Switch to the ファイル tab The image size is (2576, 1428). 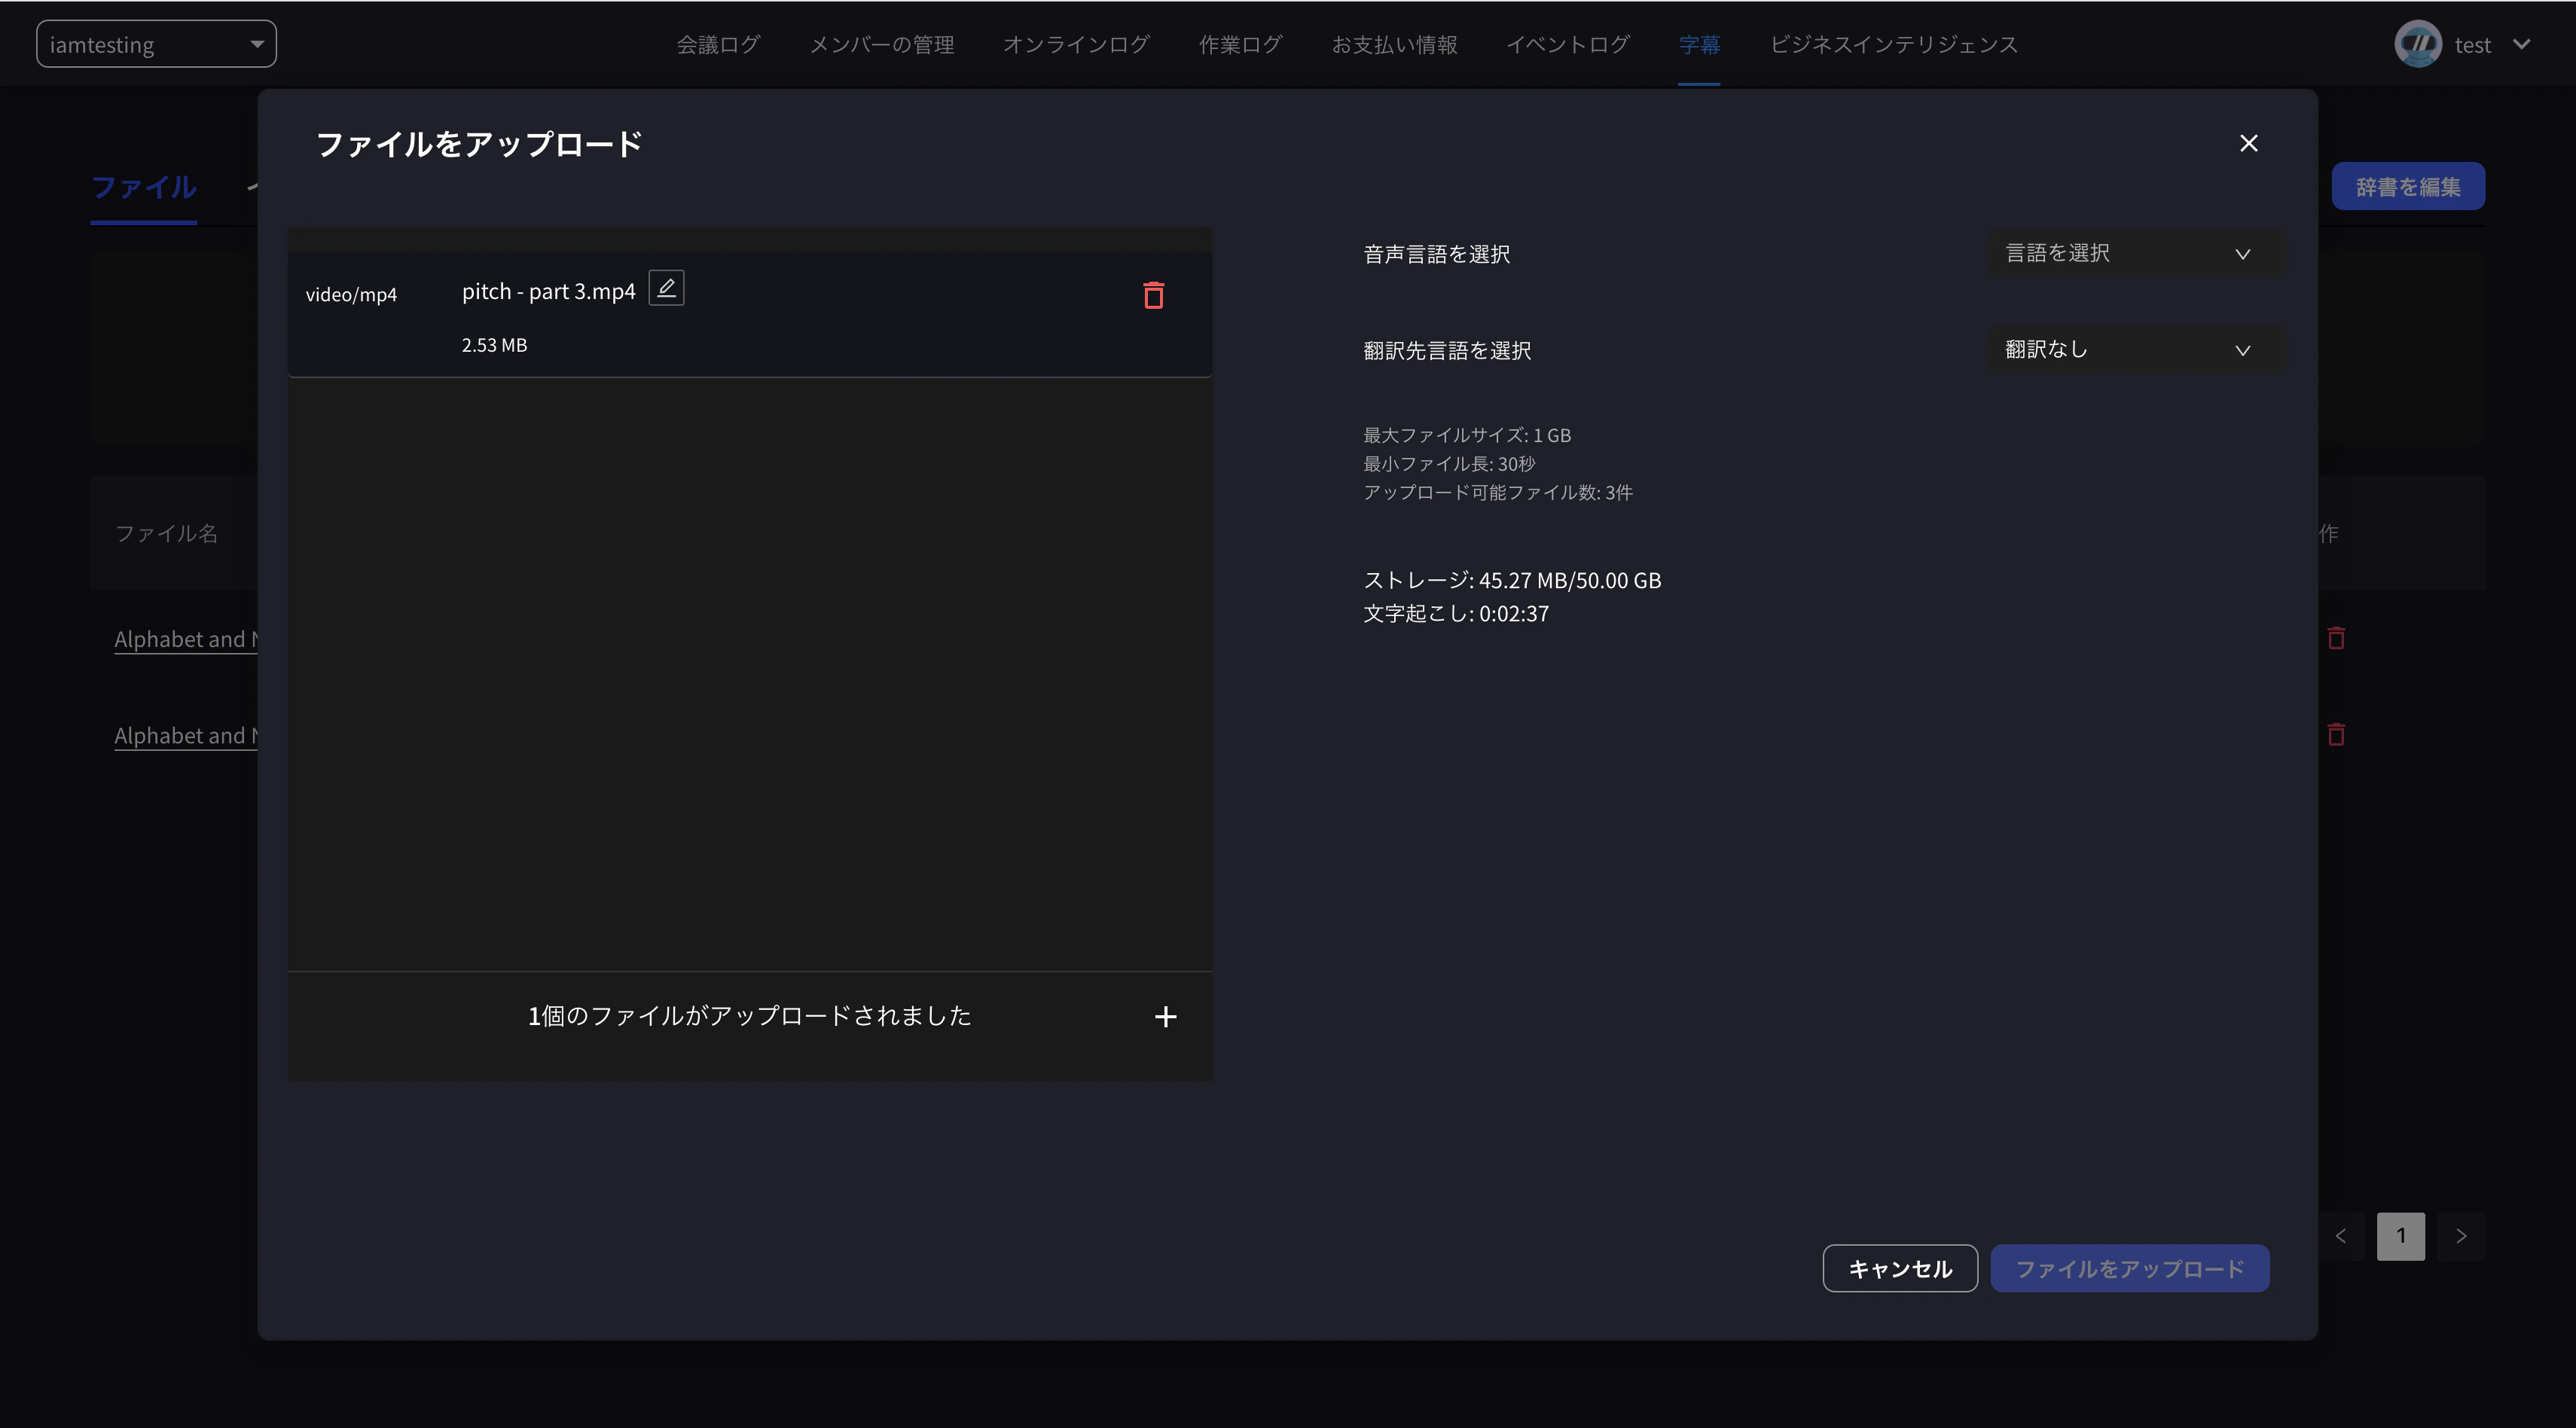143,187
